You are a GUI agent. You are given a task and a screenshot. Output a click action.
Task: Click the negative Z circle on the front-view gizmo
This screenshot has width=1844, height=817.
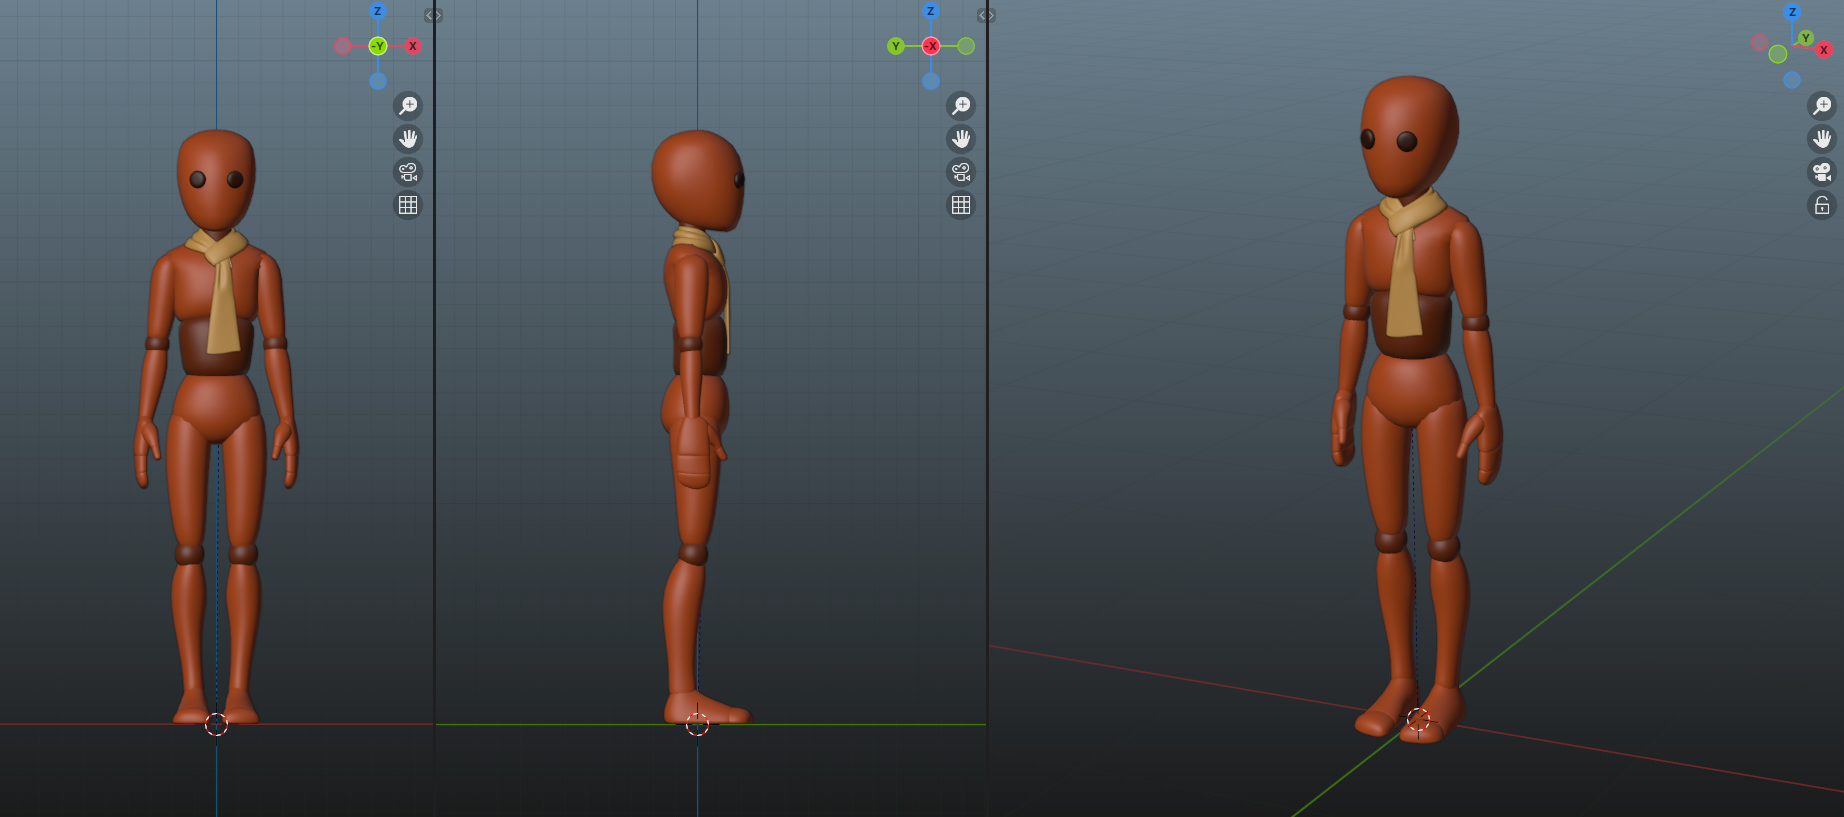[x=378, y=81]
